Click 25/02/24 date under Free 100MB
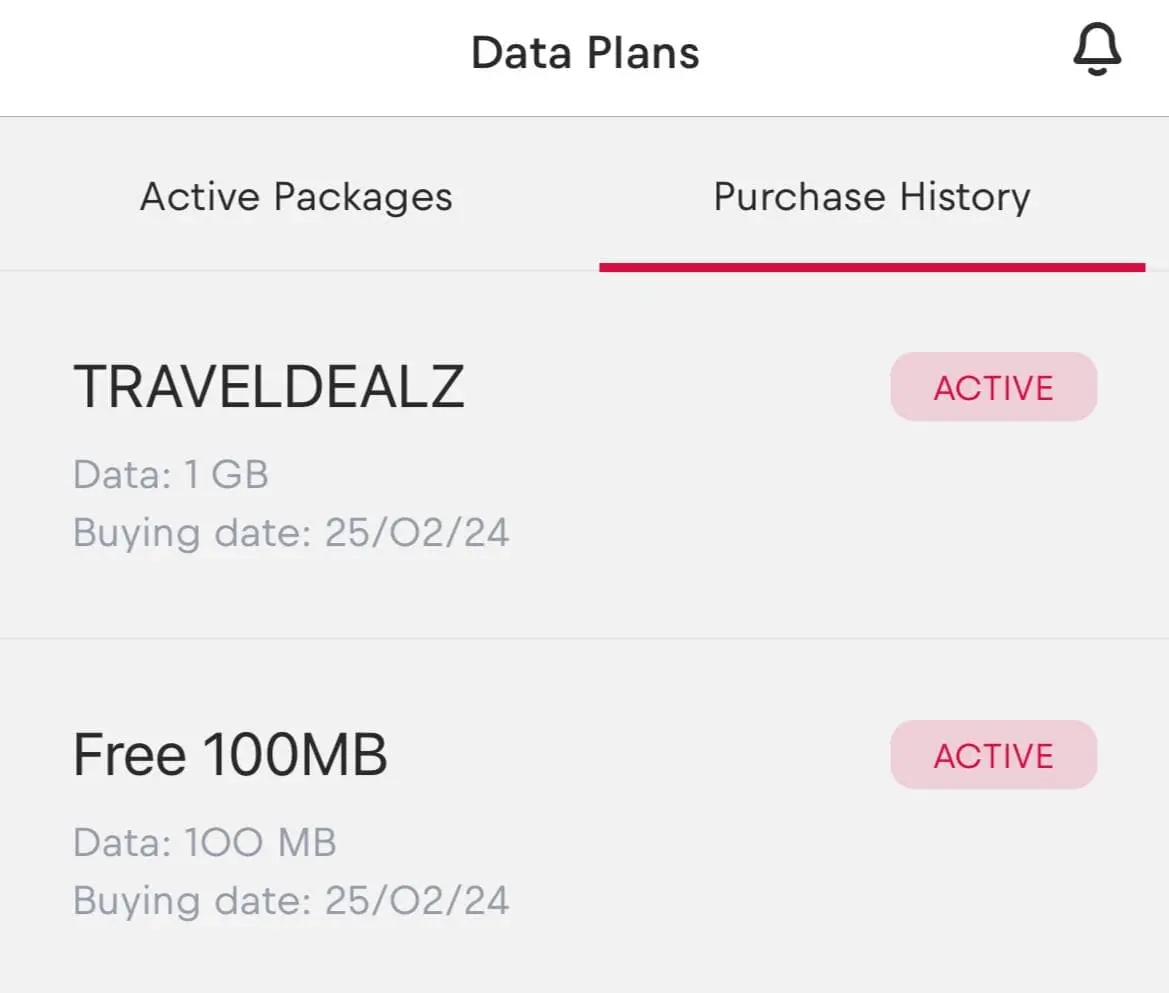The width and height of the screenshot is (1169, 993). [x=417, y=900]
